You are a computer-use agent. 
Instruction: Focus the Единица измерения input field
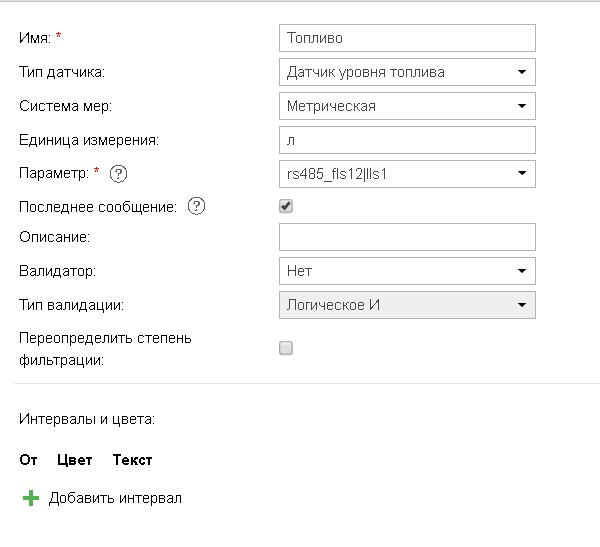point(407,140)
